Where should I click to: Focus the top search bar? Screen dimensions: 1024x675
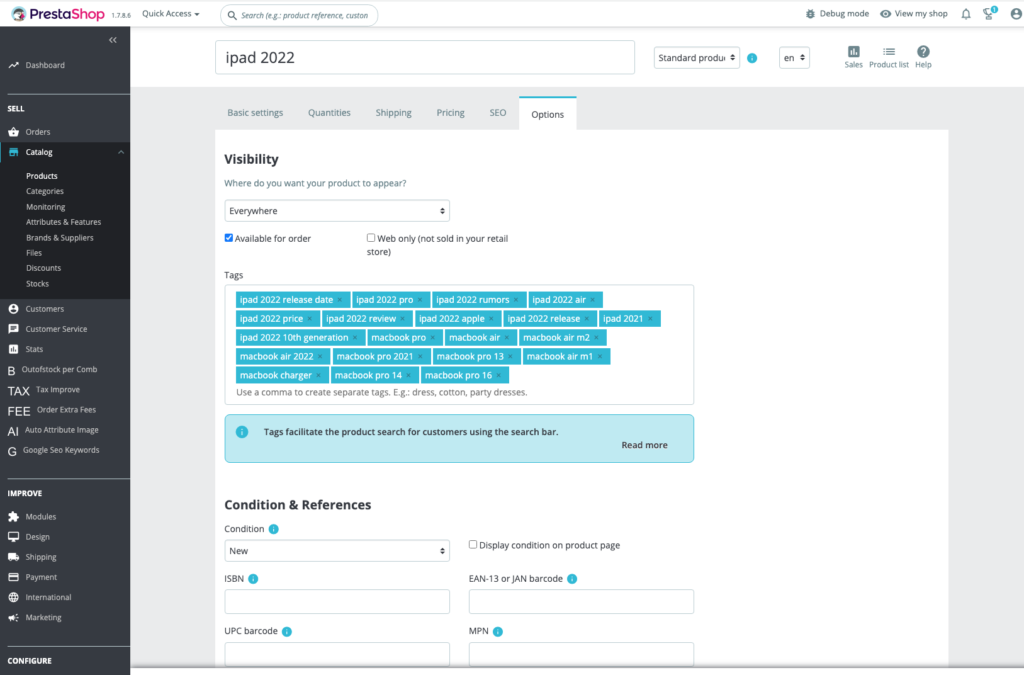coord(299,15)
